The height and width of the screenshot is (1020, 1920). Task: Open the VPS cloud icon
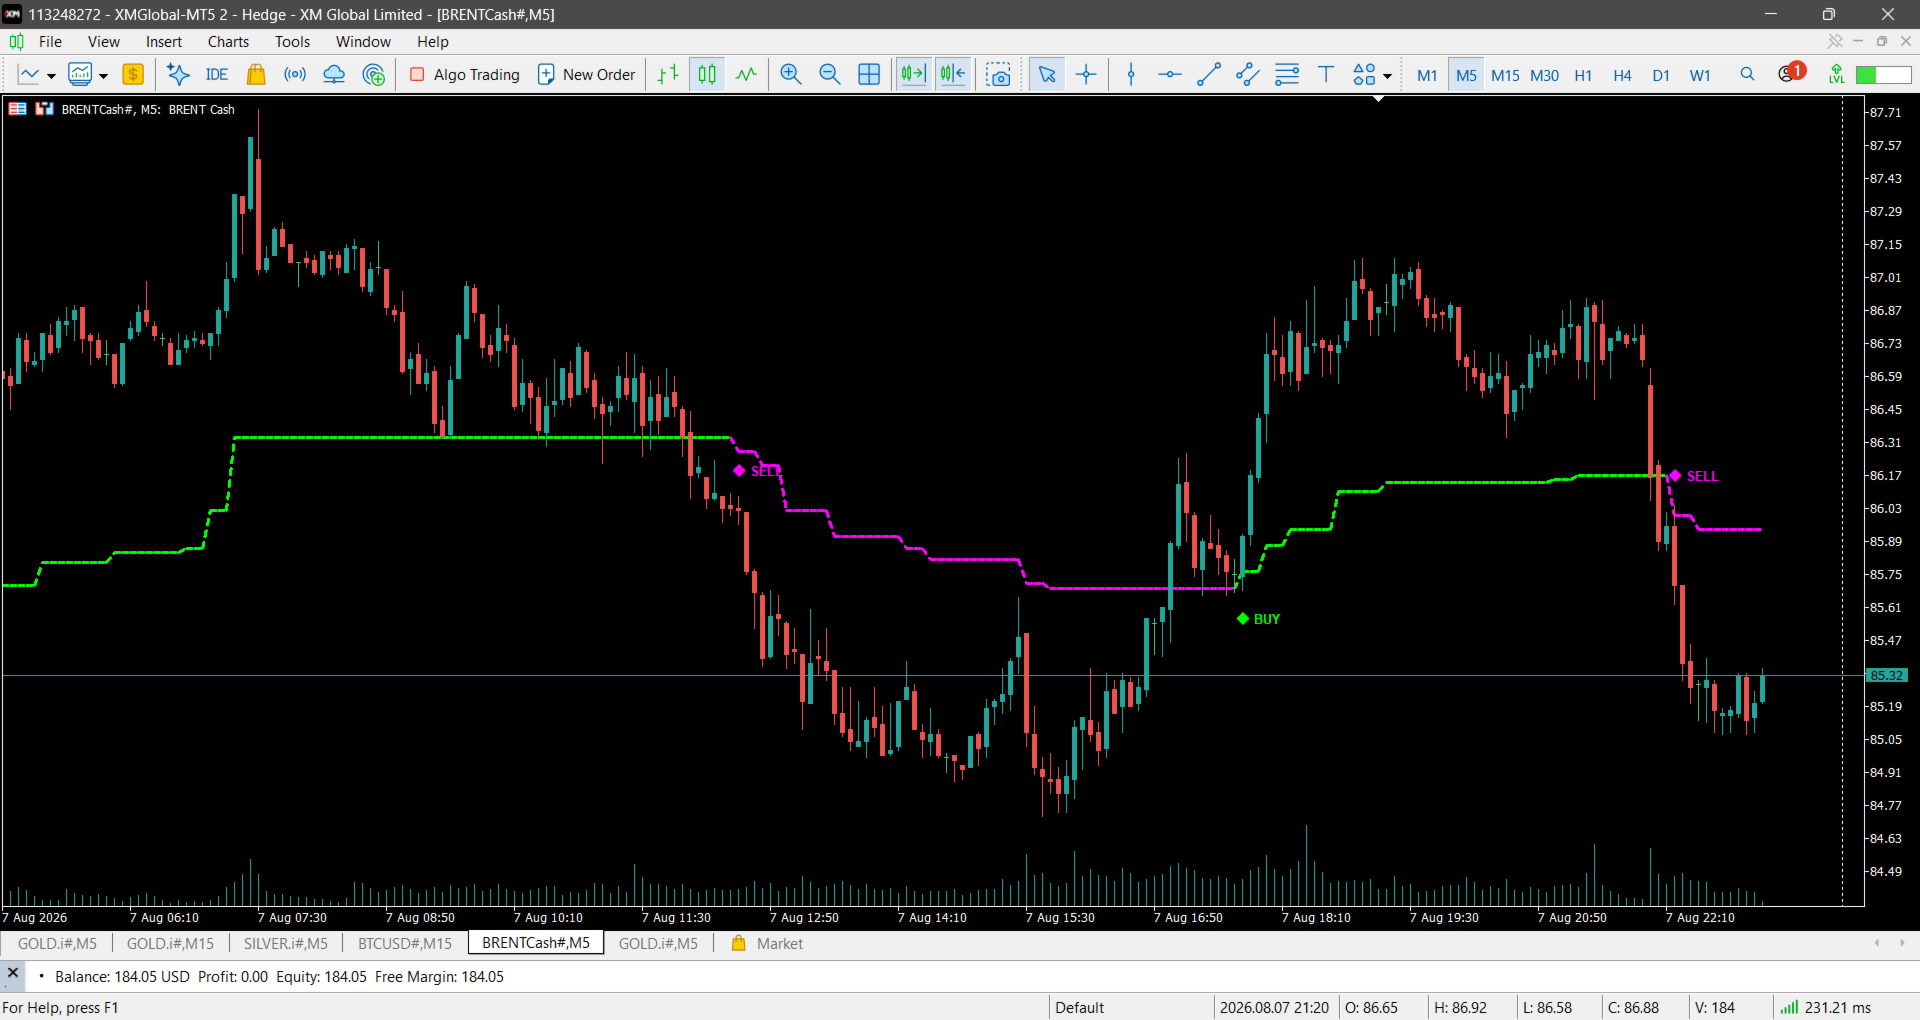pos(334,75)
